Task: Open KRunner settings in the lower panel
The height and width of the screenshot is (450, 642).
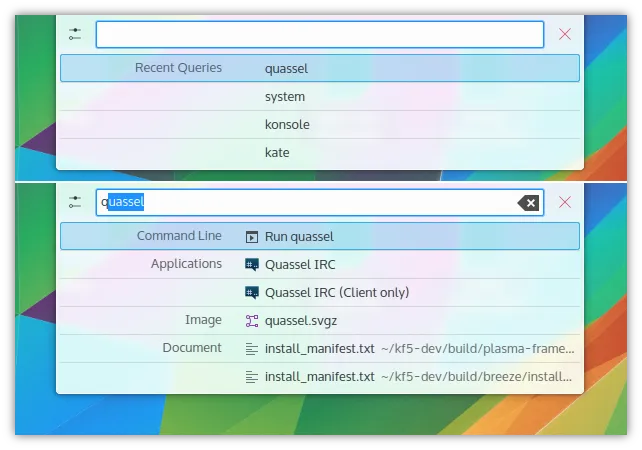Action: 75,202
